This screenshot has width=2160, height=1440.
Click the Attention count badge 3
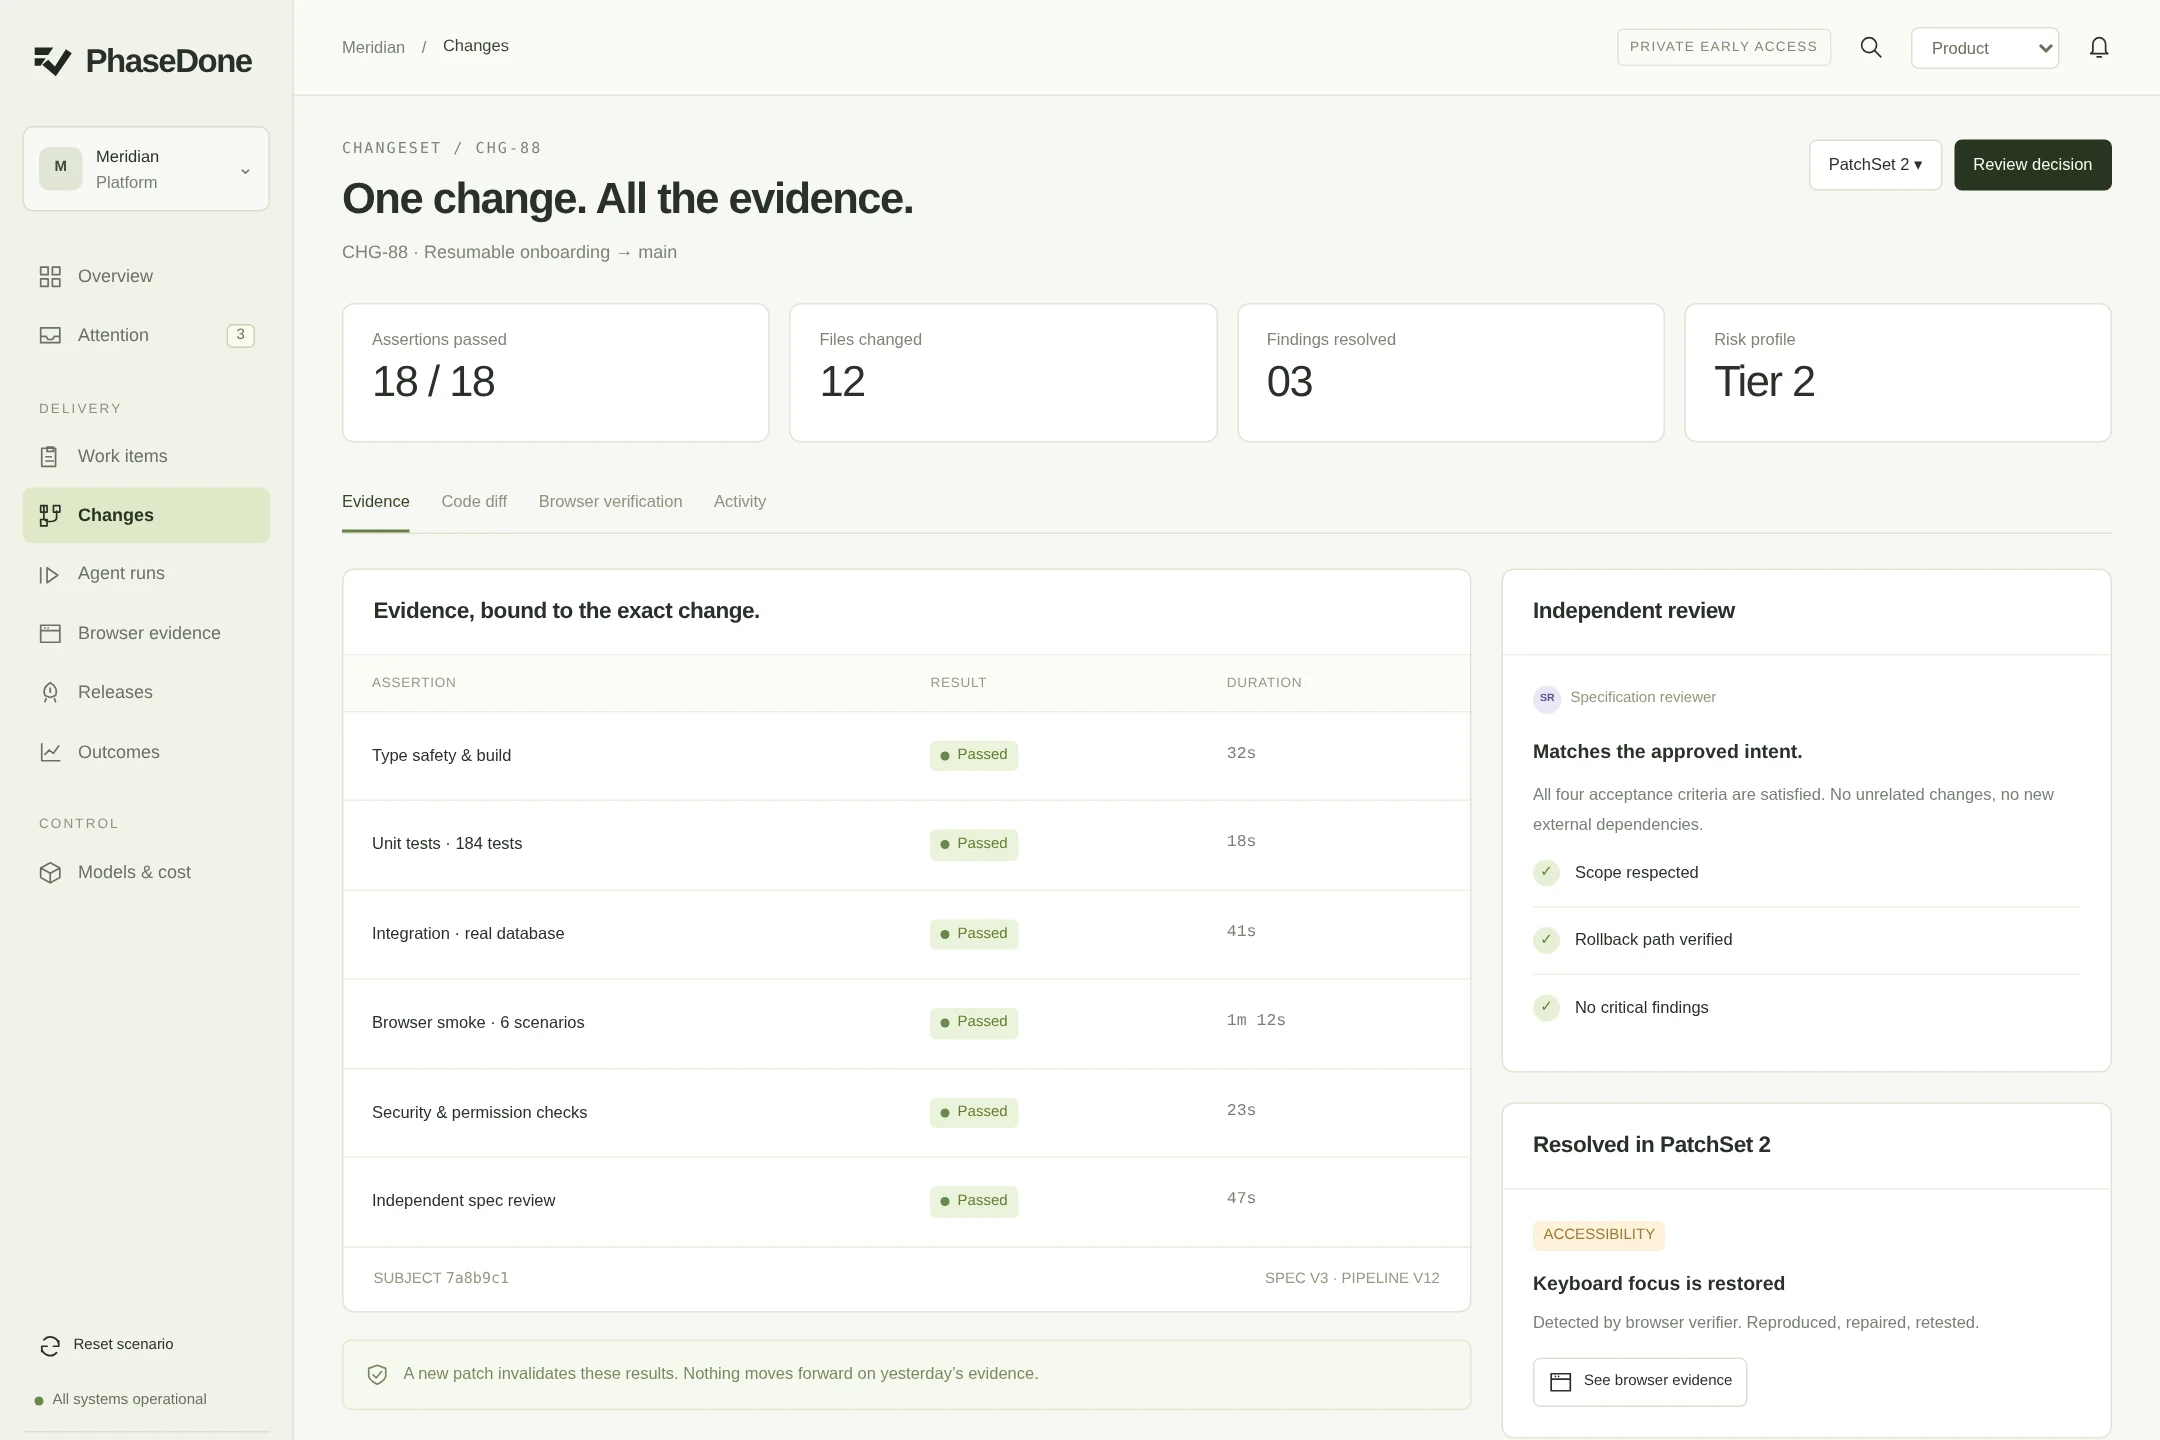pyautogui.click(x=240, y=335)
